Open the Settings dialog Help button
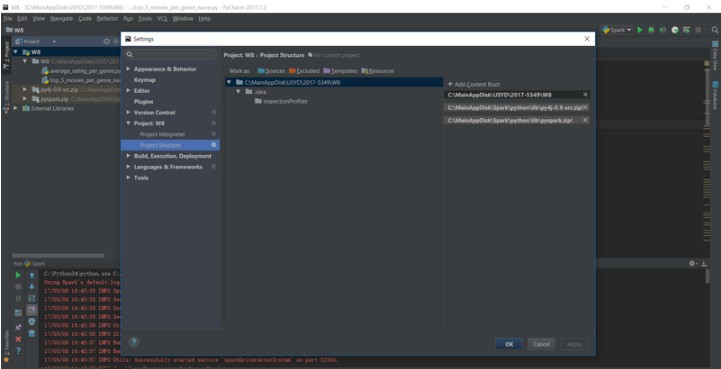 pyautogui.click(x=133, y=342)
